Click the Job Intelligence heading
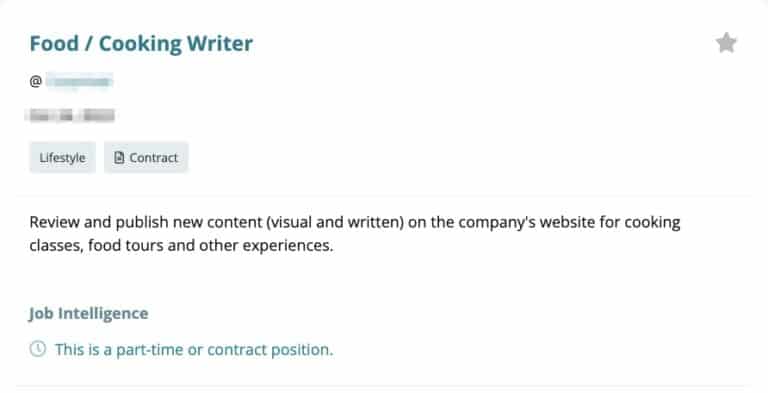This screenshot has width=768, height=393. [89, 313]
